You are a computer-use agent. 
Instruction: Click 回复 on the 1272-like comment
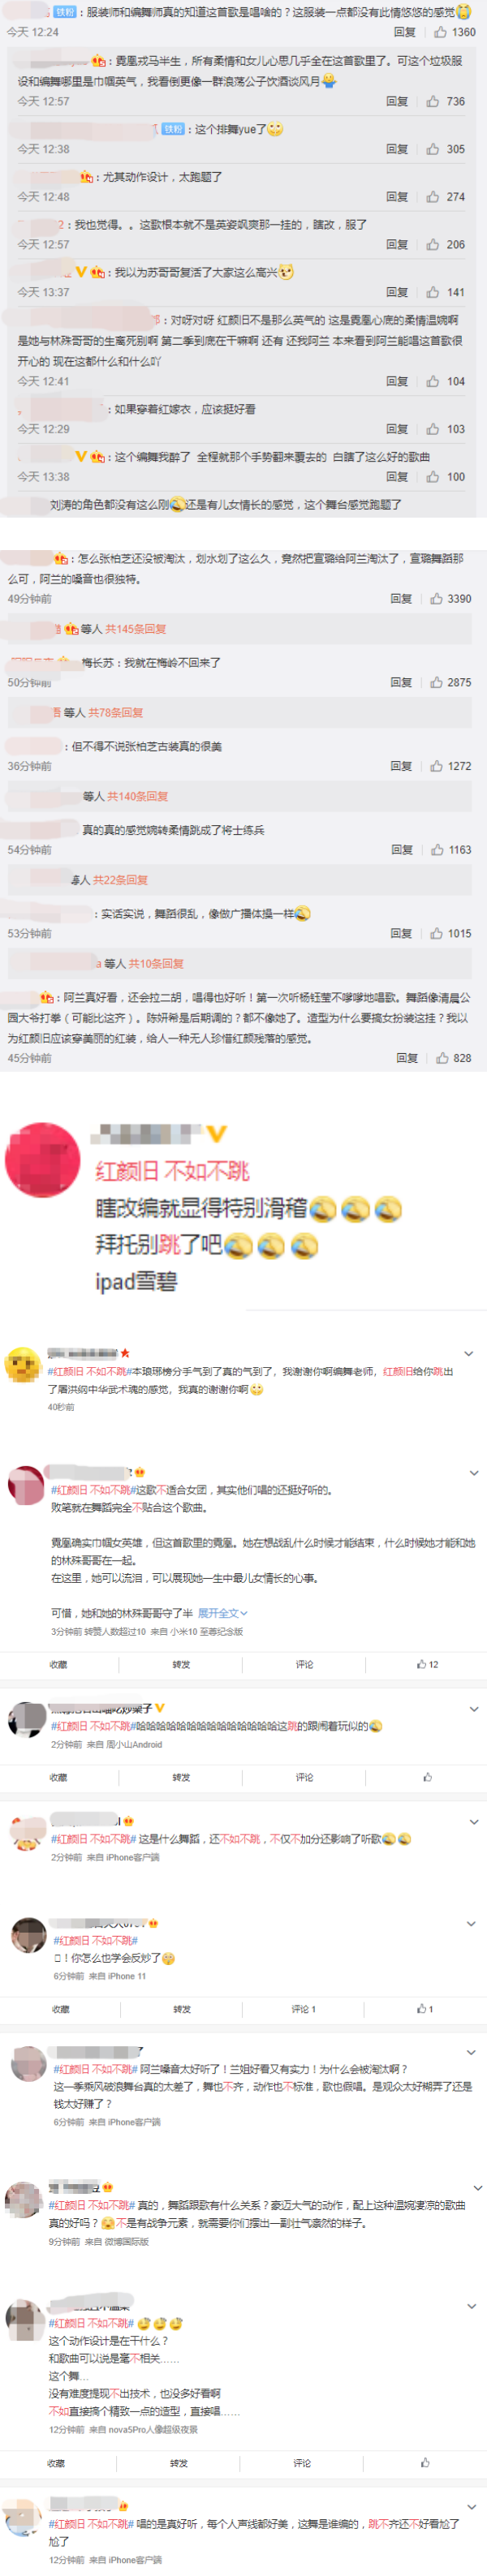(401, 766)
